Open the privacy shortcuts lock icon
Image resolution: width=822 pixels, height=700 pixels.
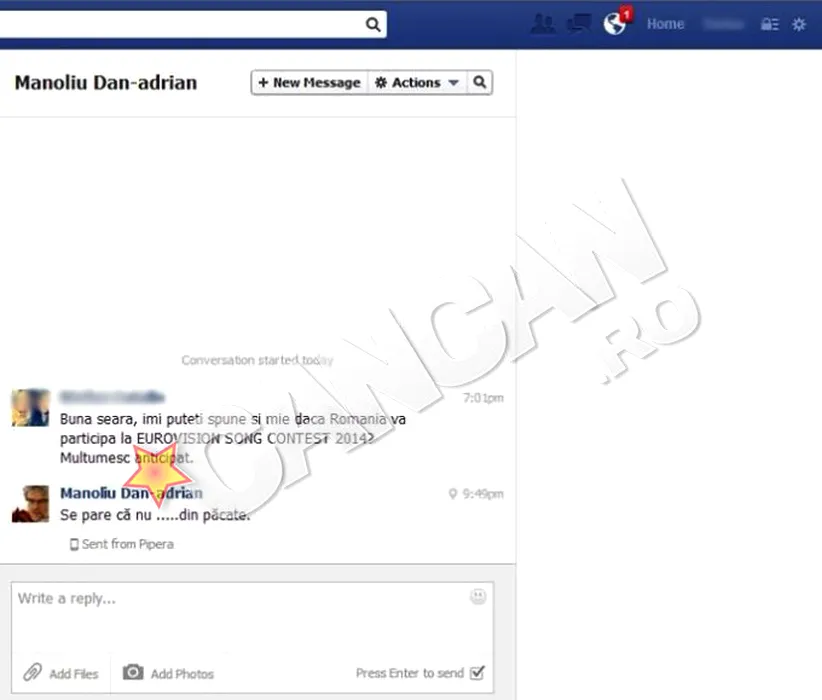point(769,25)
